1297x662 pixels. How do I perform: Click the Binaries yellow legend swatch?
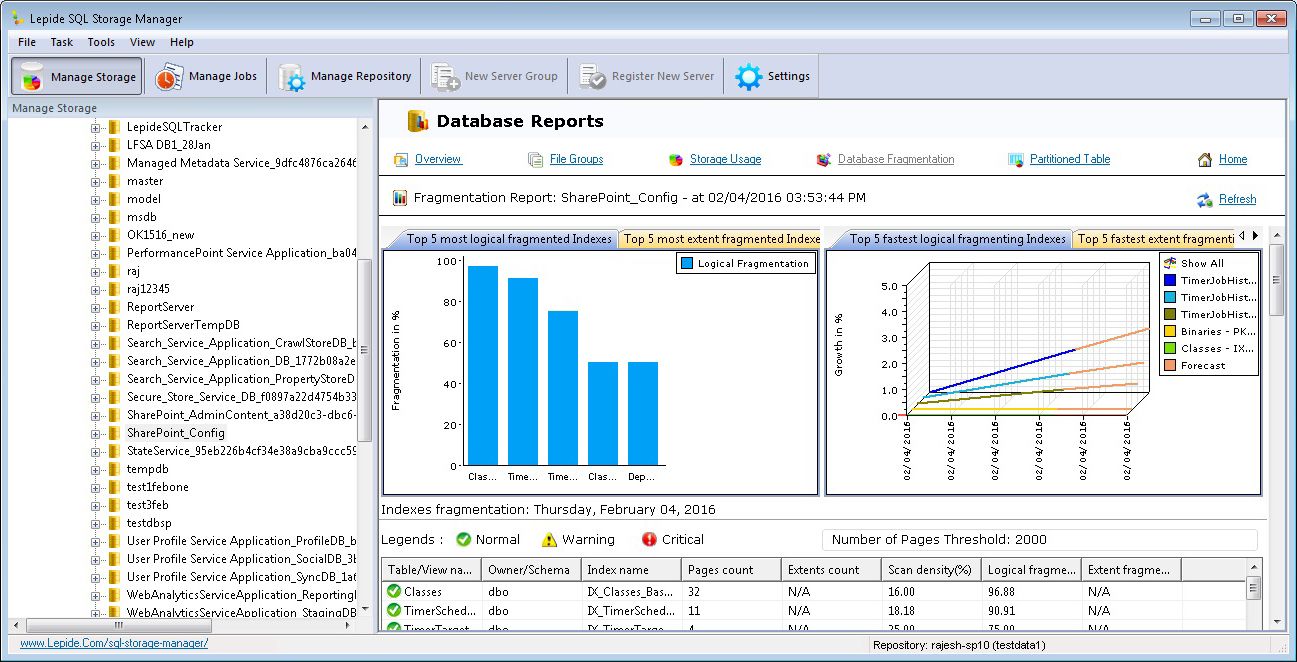tap(1170, 331)
